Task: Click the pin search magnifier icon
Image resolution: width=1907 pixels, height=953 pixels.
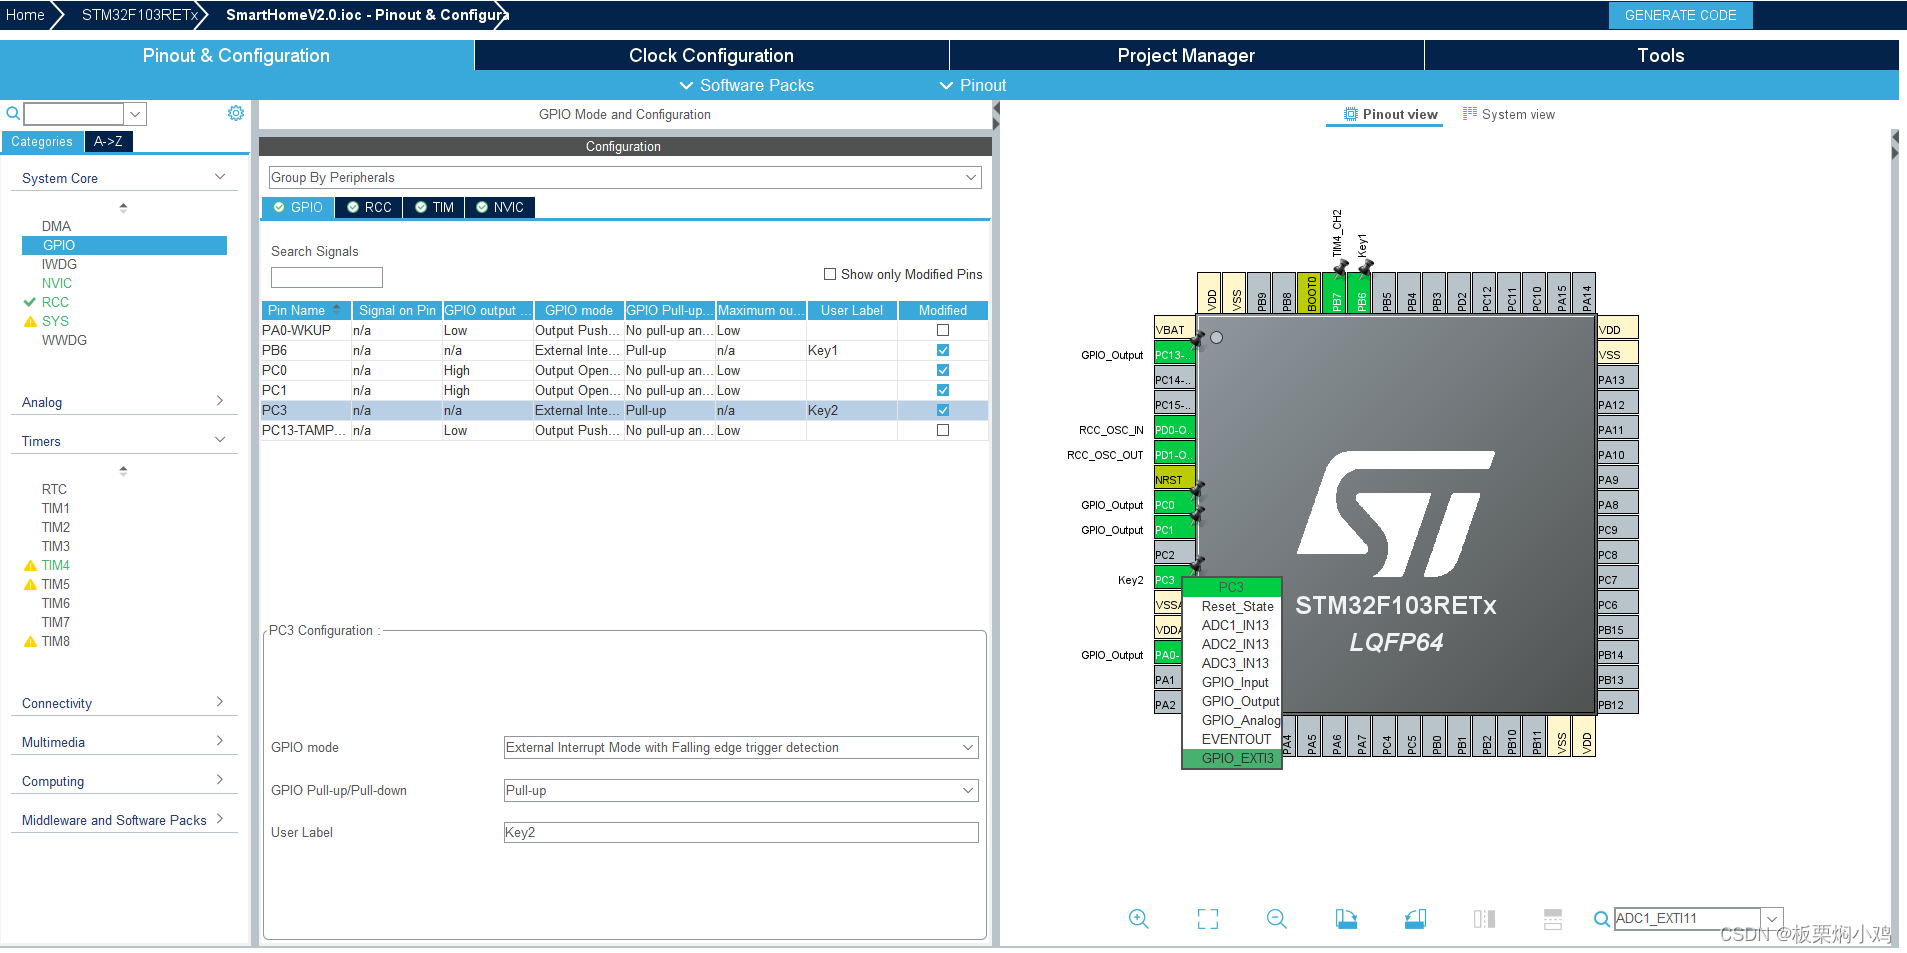Action: coord(1601,919)
